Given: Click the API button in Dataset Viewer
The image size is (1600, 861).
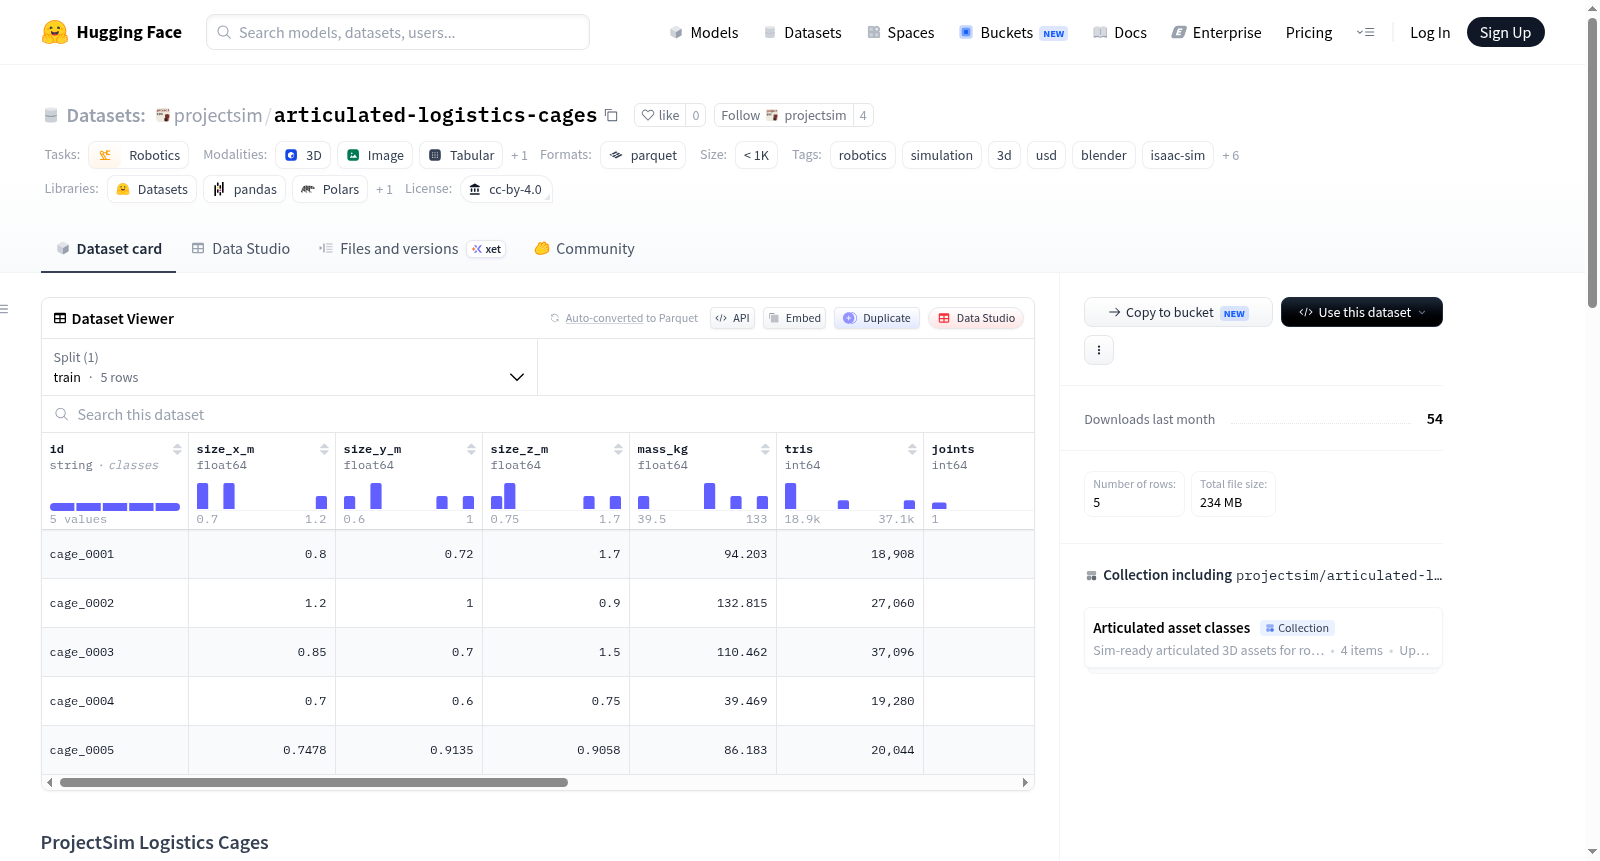Looking at the screenshot, I should point(732,318).
